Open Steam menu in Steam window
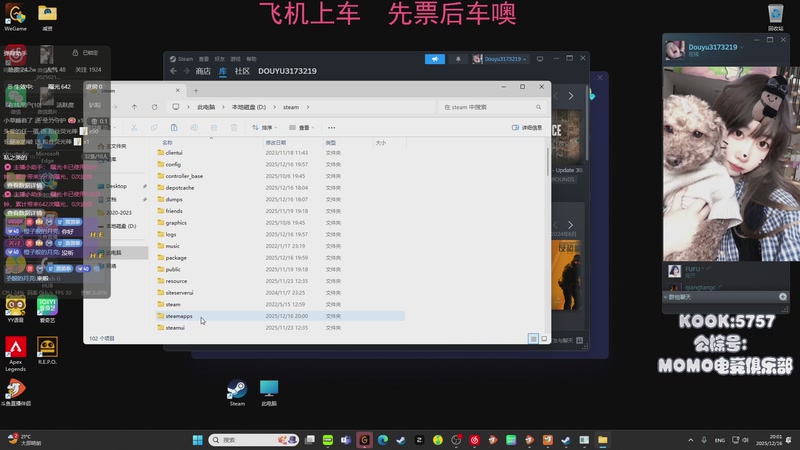The width and height of the screenshot is (800, 450). [182, 59]
